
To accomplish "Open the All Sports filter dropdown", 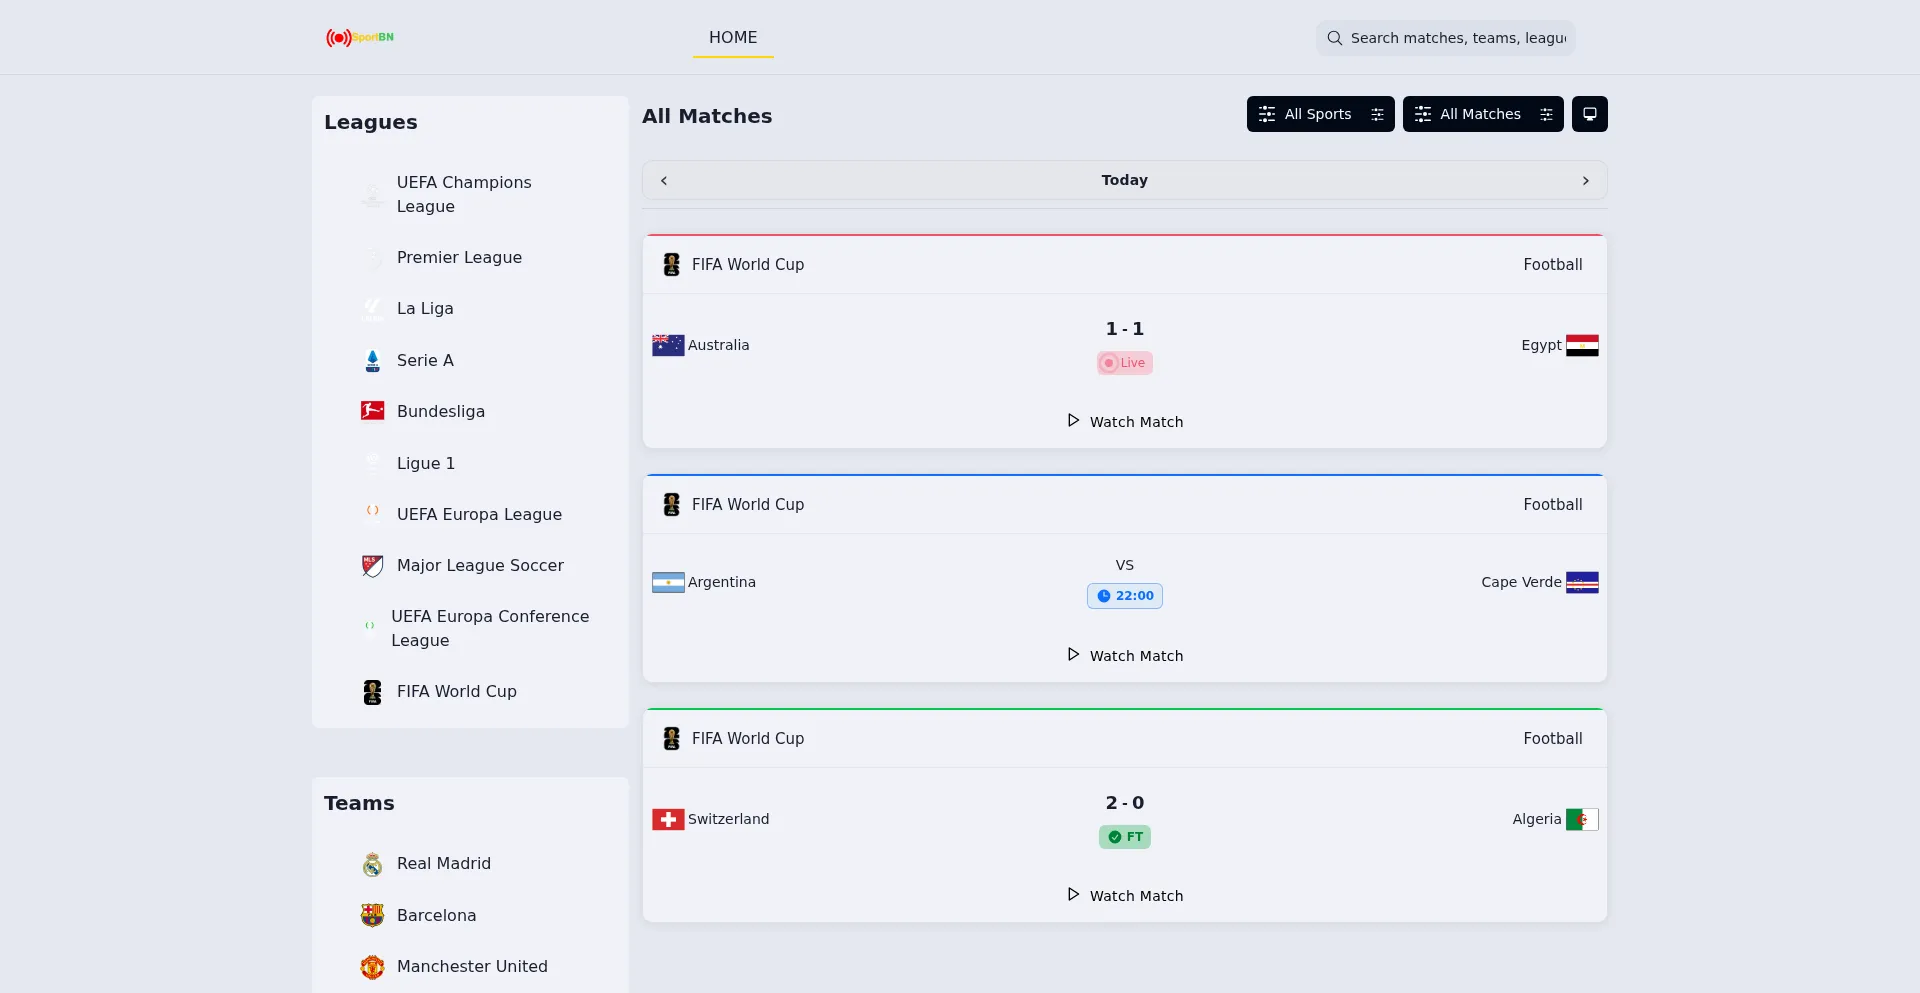I will (1320, 114).
